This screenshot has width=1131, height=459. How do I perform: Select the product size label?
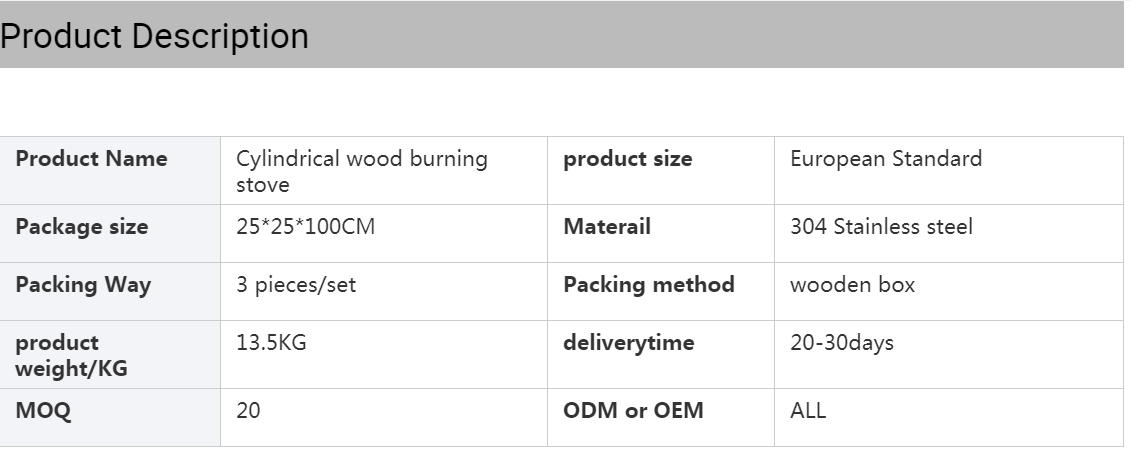pos(628,159)
